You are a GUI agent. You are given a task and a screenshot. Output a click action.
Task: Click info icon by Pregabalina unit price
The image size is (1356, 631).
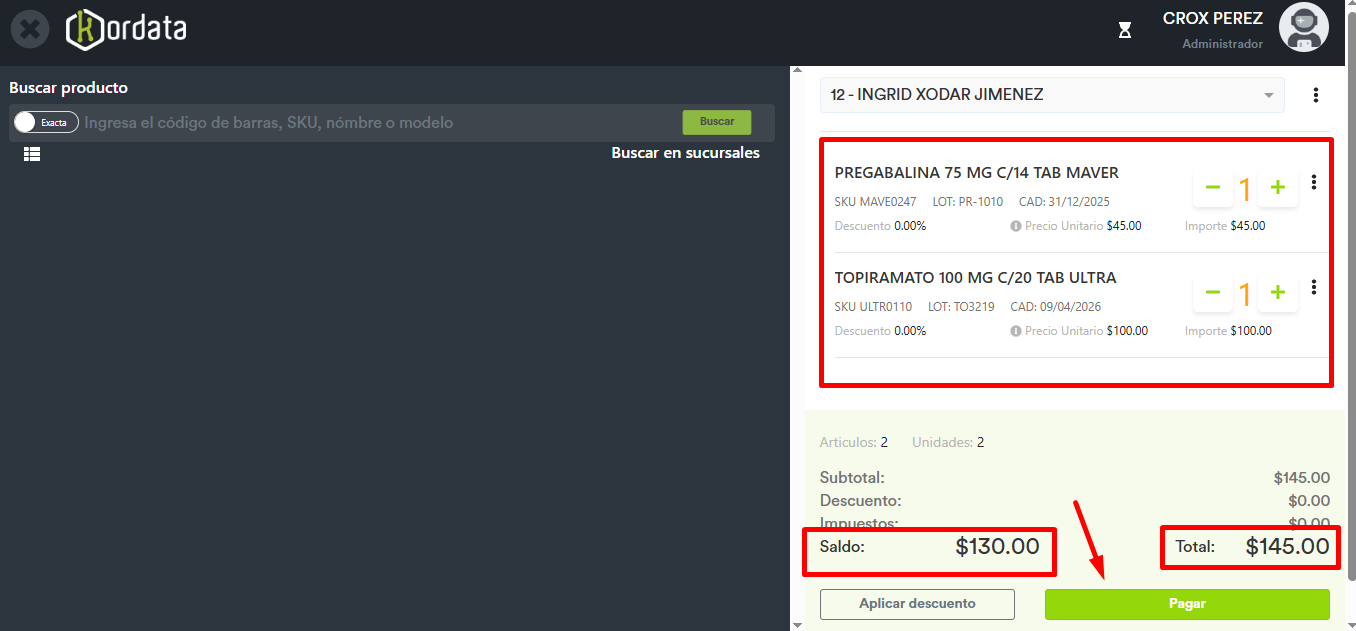coord(1015,226)
